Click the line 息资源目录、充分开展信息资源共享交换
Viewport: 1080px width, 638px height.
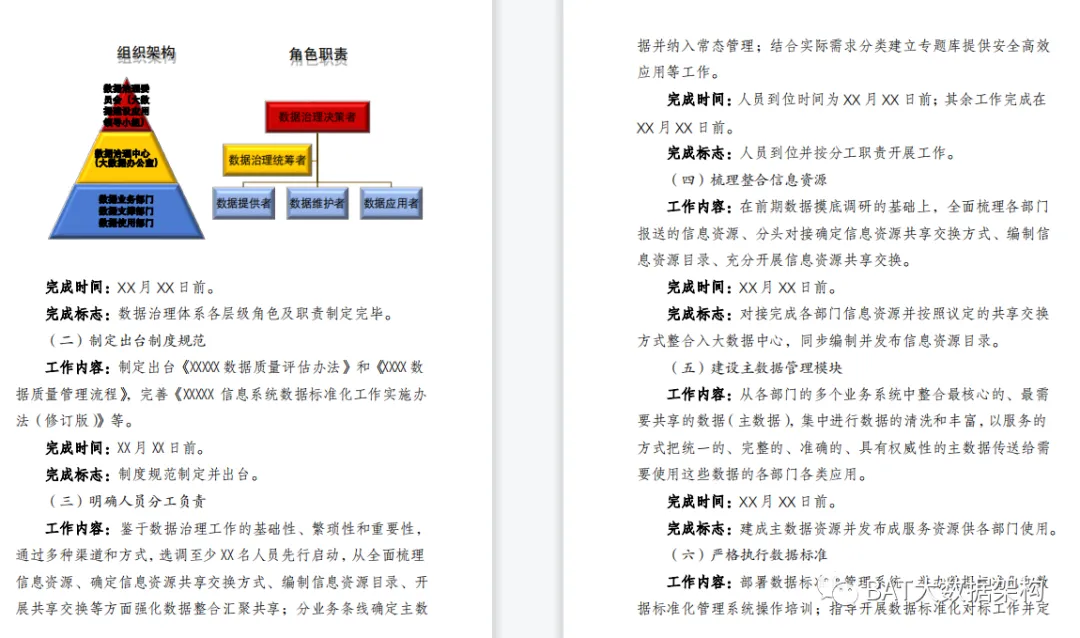(x=775, y=260)
